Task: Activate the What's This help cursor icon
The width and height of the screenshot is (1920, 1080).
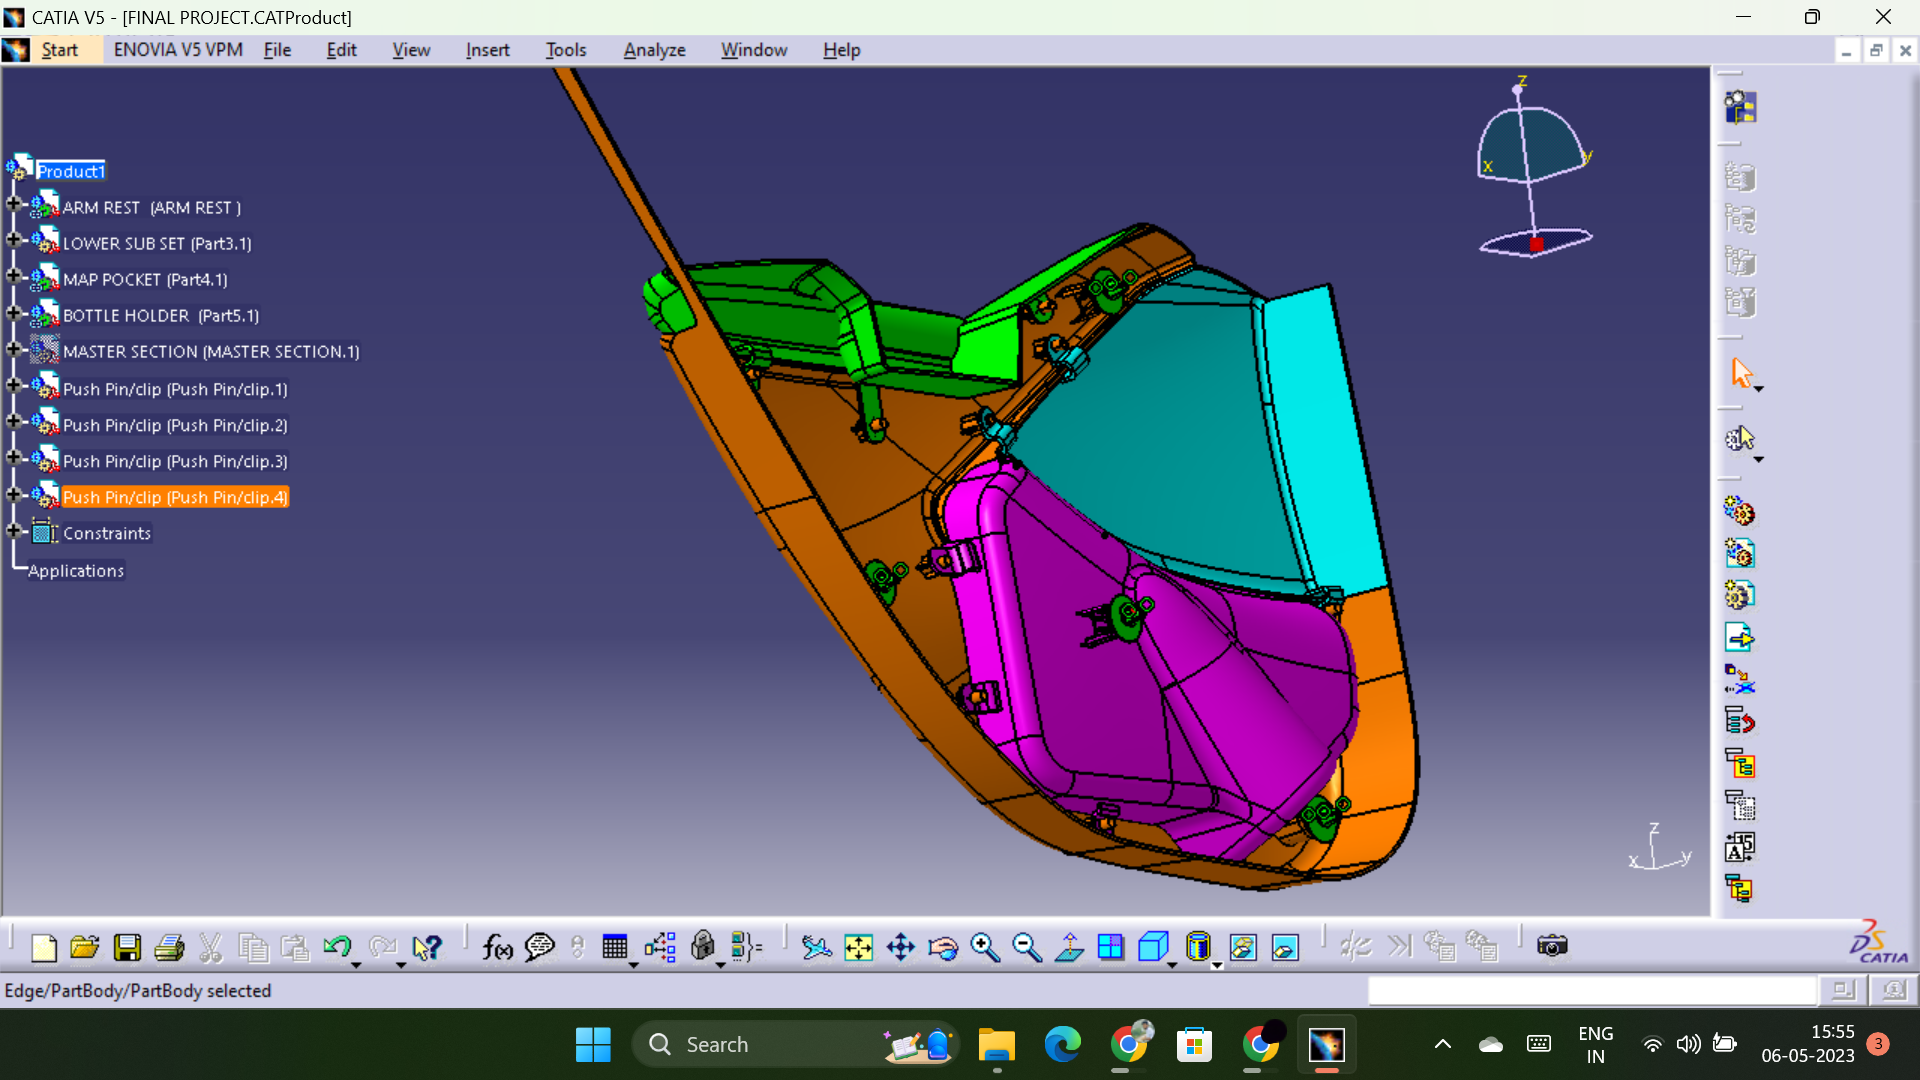Action: [x=427, y=947]
